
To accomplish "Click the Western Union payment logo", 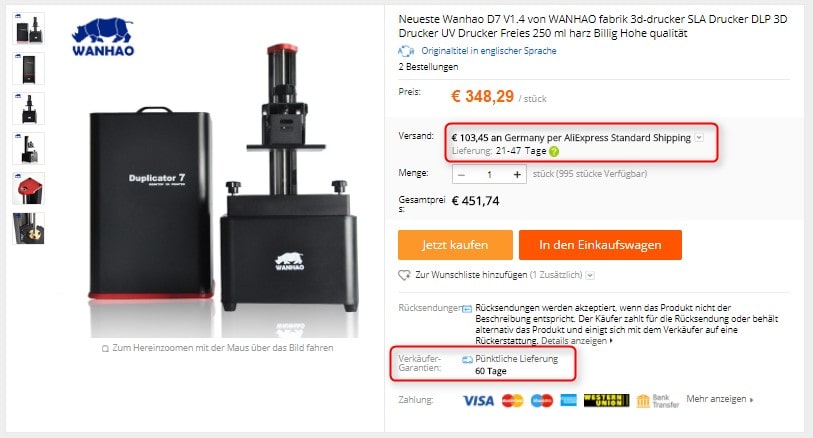I will (x=606, y=400).
